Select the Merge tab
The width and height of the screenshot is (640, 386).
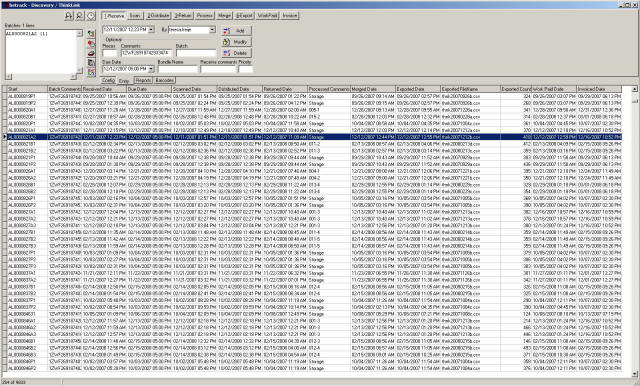[224, 16]
